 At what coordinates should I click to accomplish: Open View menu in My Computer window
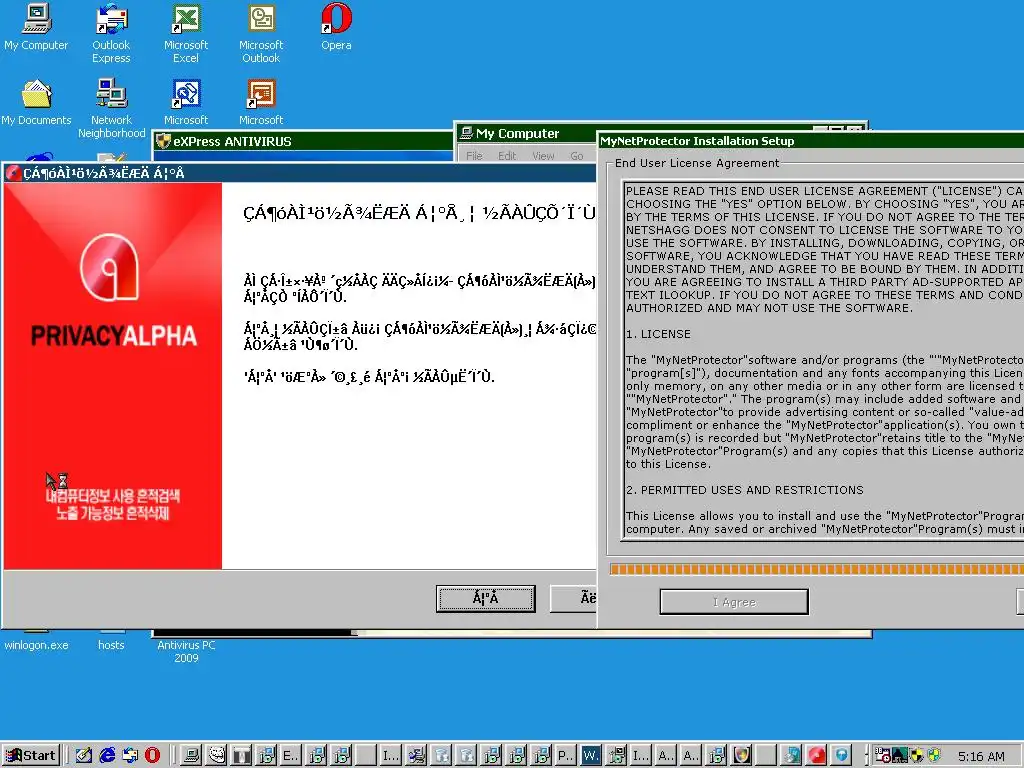(x=543, y=155)
